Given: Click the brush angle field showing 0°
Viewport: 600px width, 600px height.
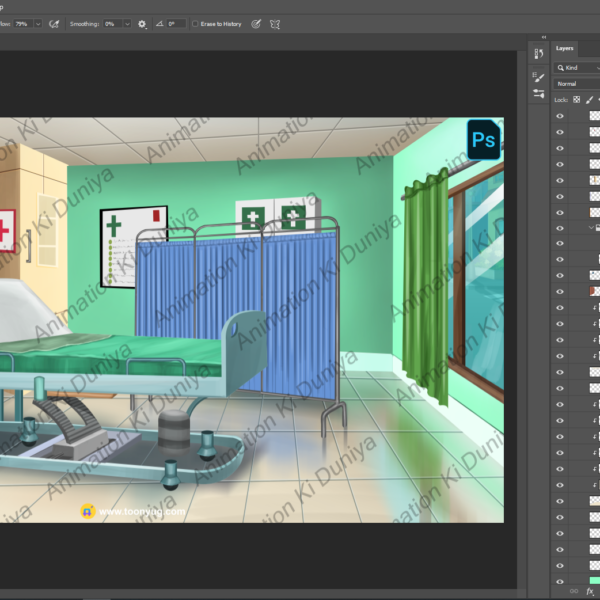Looking at the screenshot, I should point(176,24).
